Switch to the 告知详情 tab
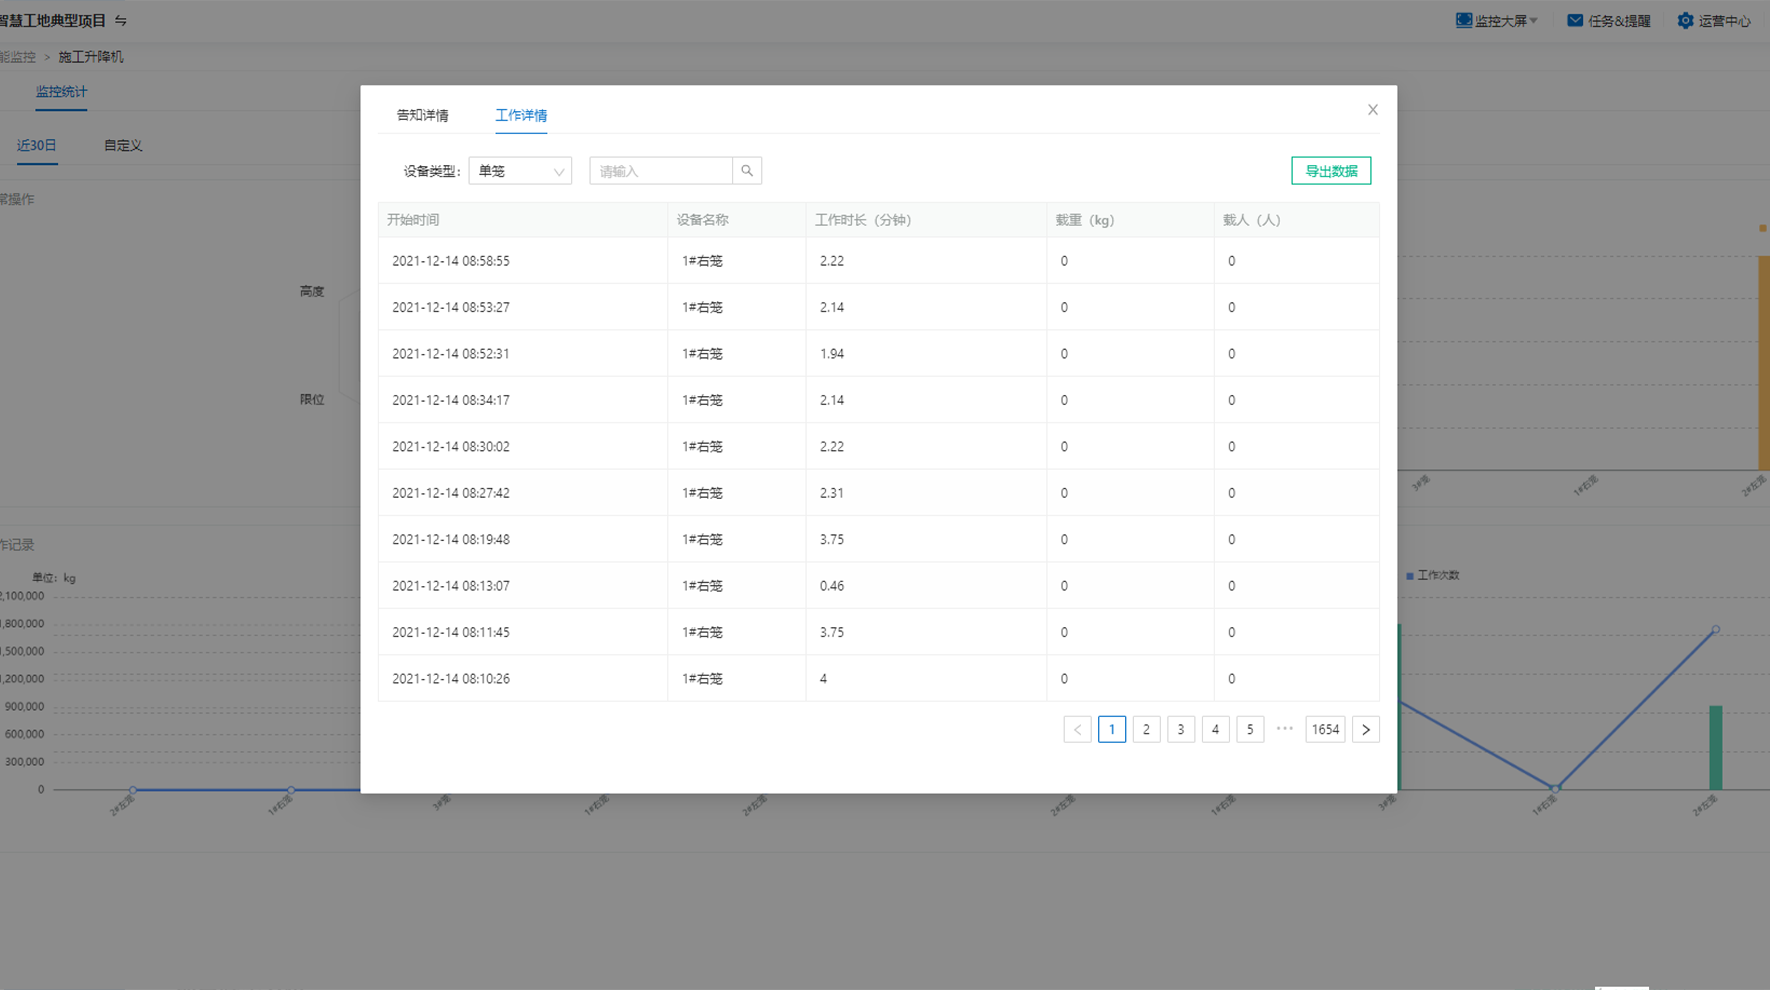Screen dimensions: 1770x990 click(x=422, y=115)
